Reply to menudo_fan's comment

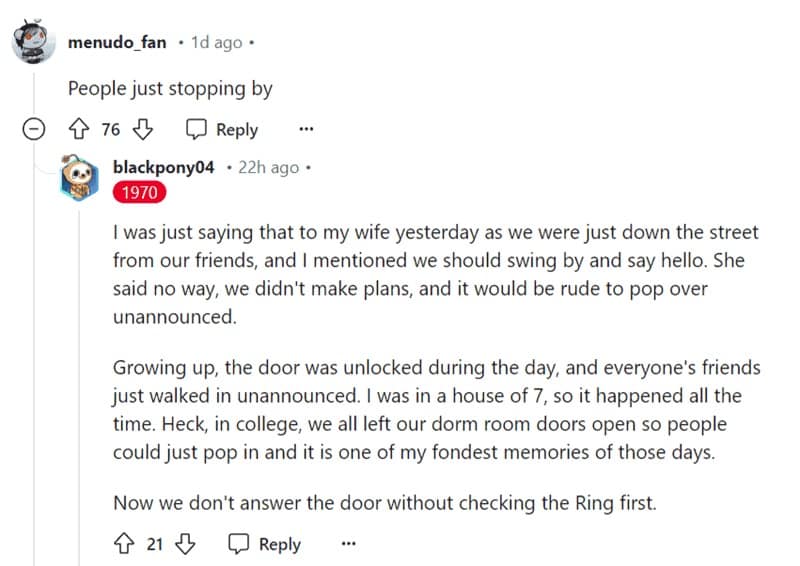click(x=223, y=129)
